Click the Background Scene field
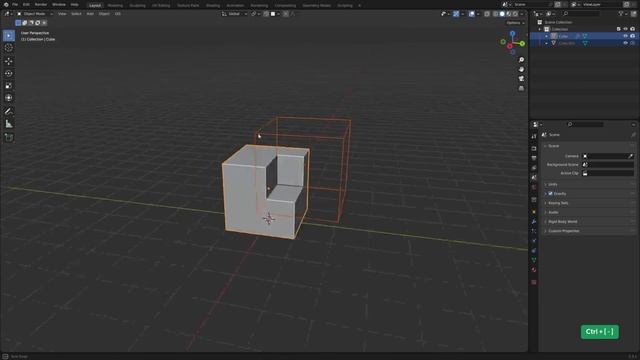640x360 pixels. click(x=608, y=164)
